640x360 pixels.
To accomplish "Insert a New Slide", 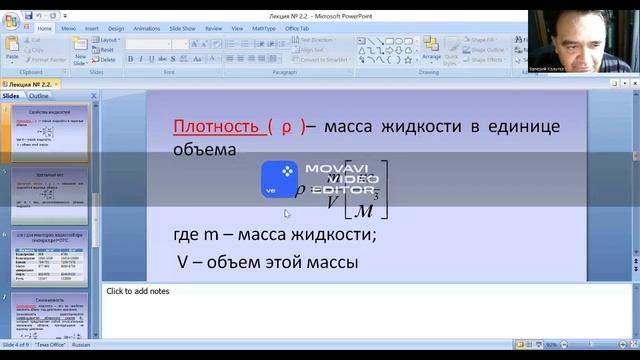I will [x=80, y=51].
